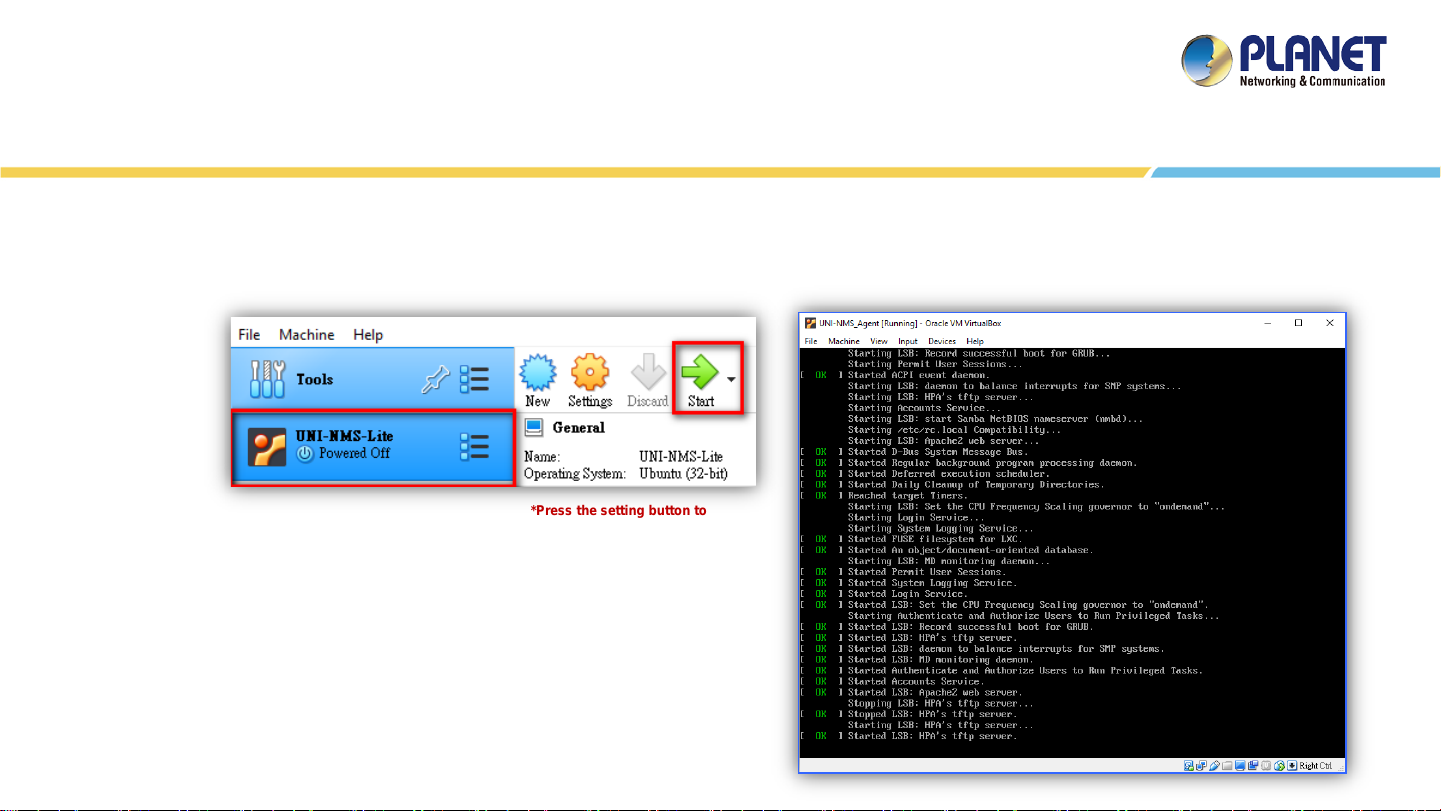Open File menu in running VM window
Screen dimensions: 1441x811
811,341
